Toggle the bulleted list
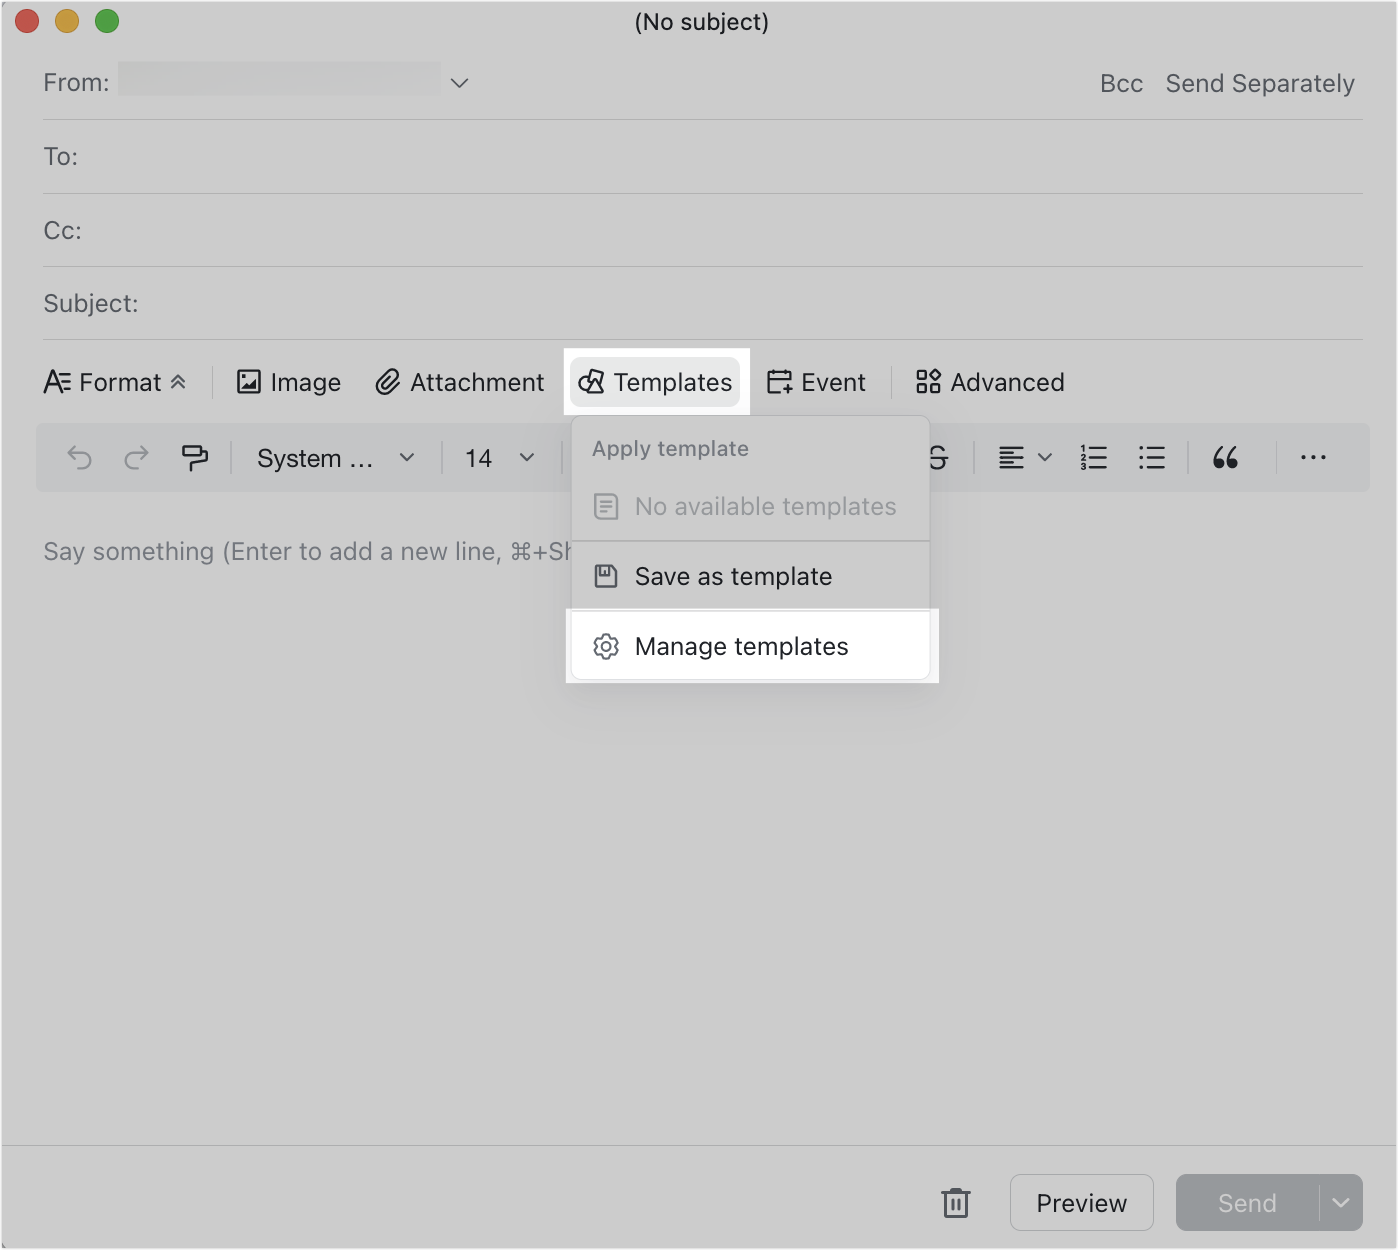 1152,457
